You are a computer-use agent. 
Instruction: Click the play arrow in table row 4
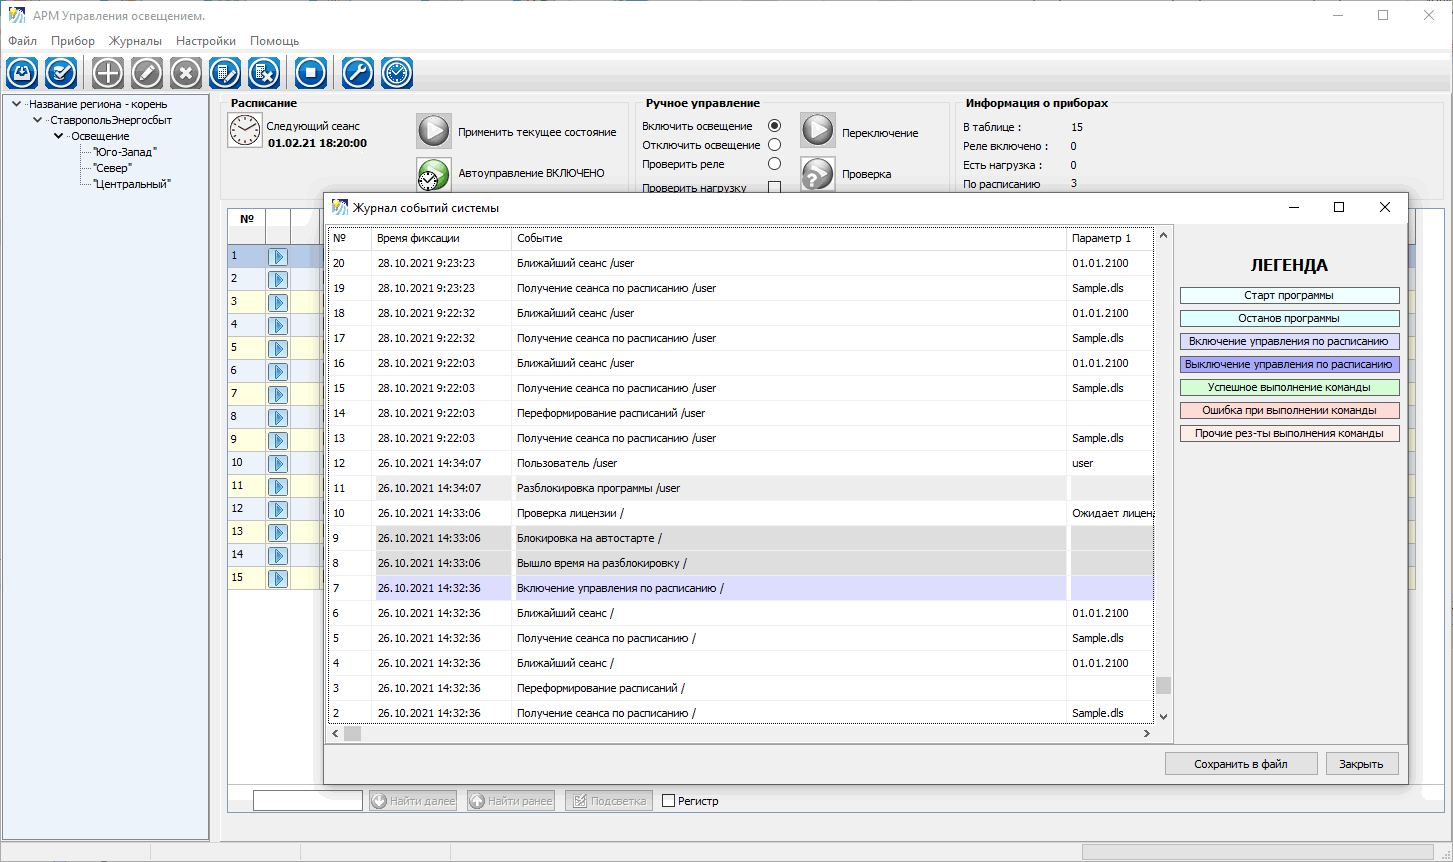tap(278, 326)
